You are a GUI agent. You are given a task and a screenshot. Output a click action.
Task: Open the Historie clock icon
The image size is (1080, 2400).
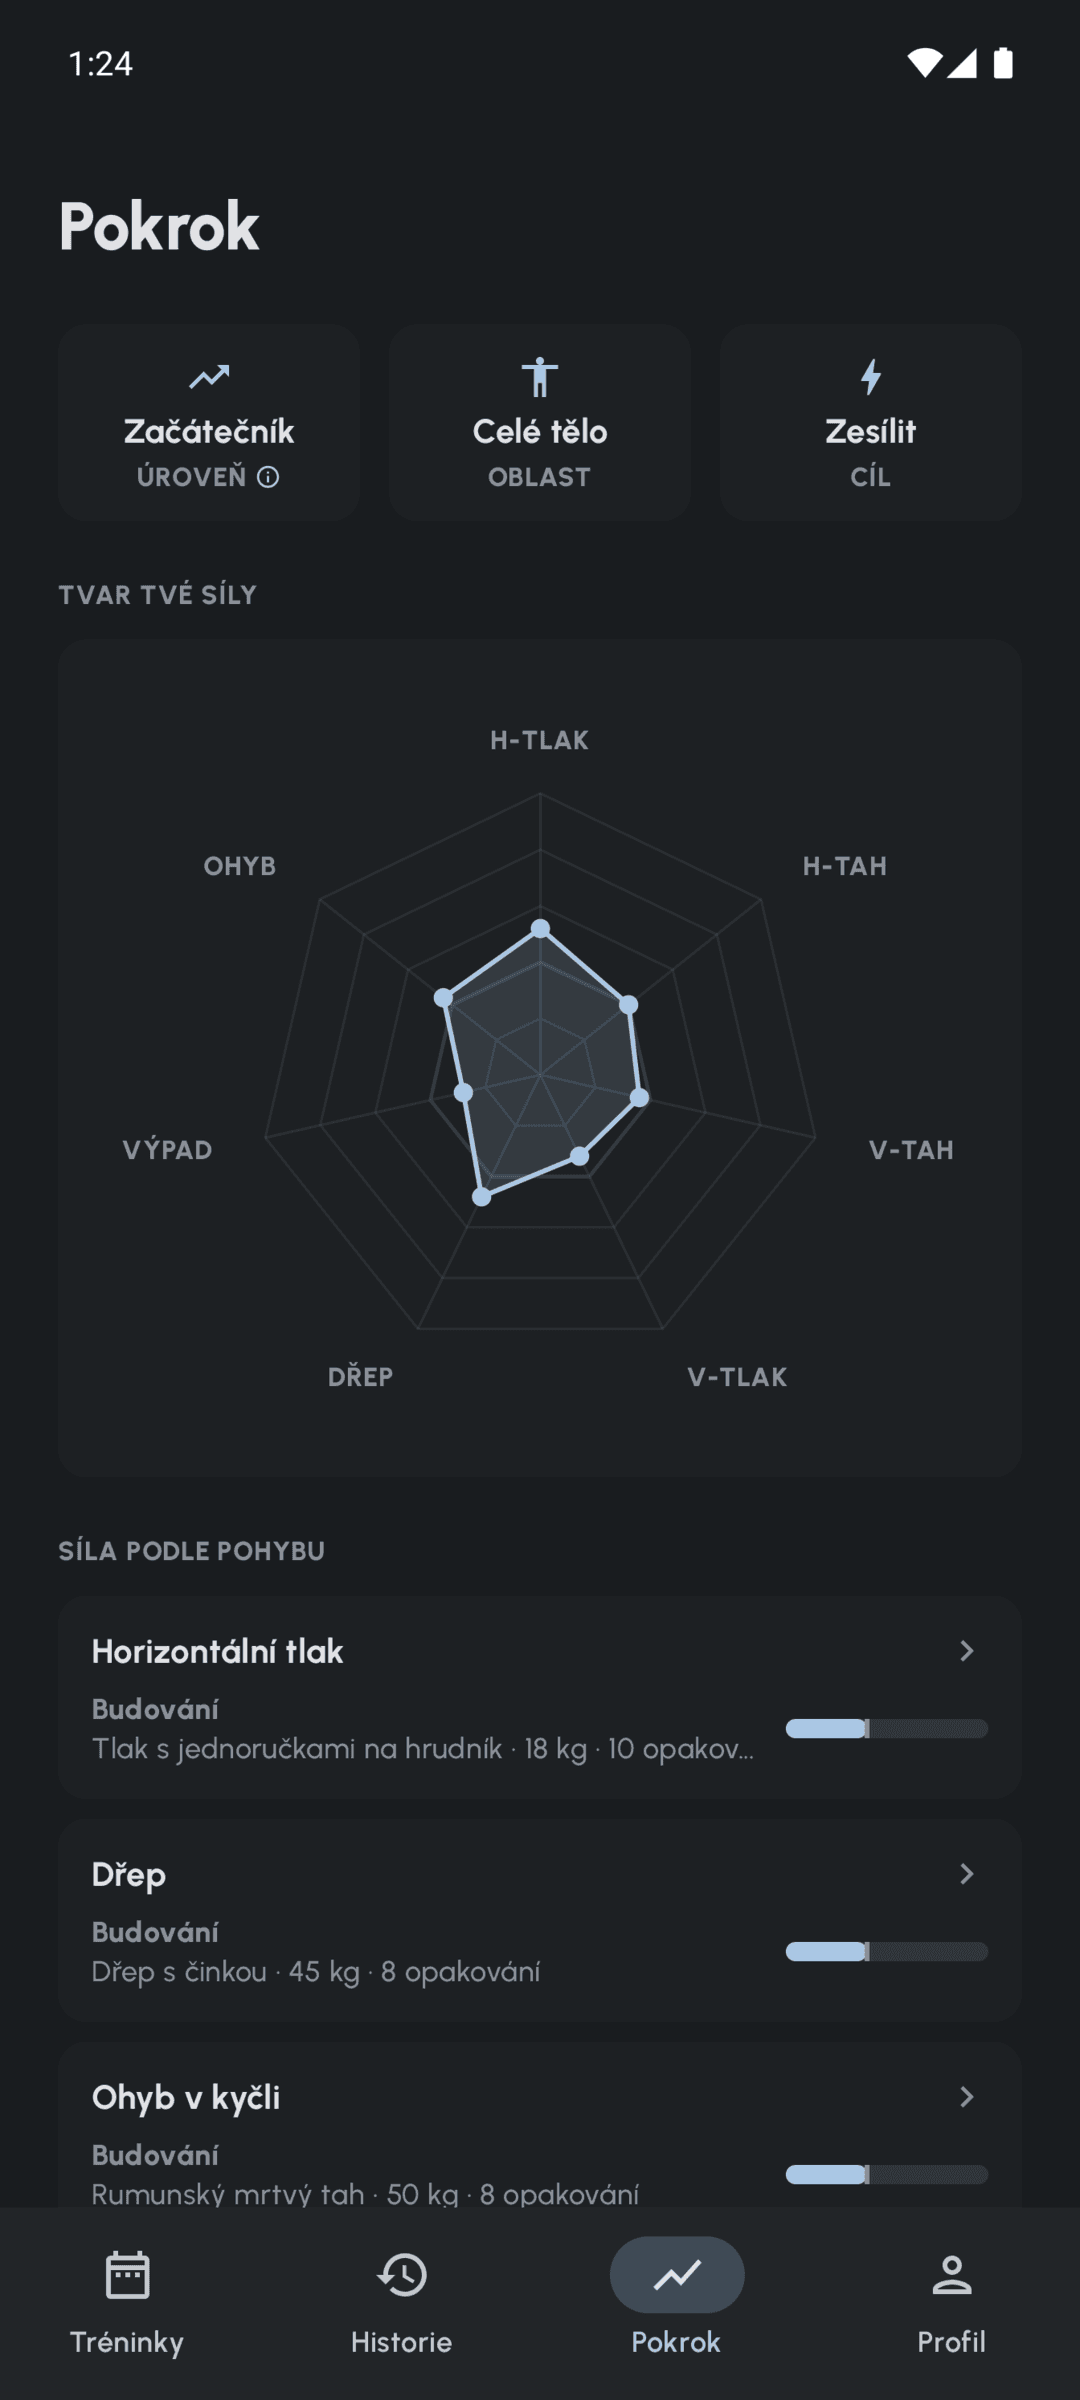[x=402, y=2275]
